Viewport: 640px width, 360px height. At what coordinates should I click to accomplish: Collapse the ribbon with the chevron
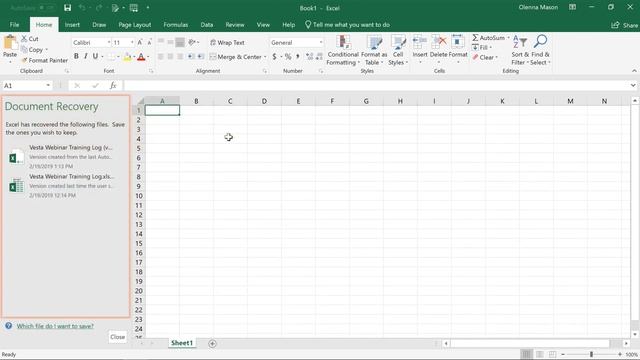[634, 71]
